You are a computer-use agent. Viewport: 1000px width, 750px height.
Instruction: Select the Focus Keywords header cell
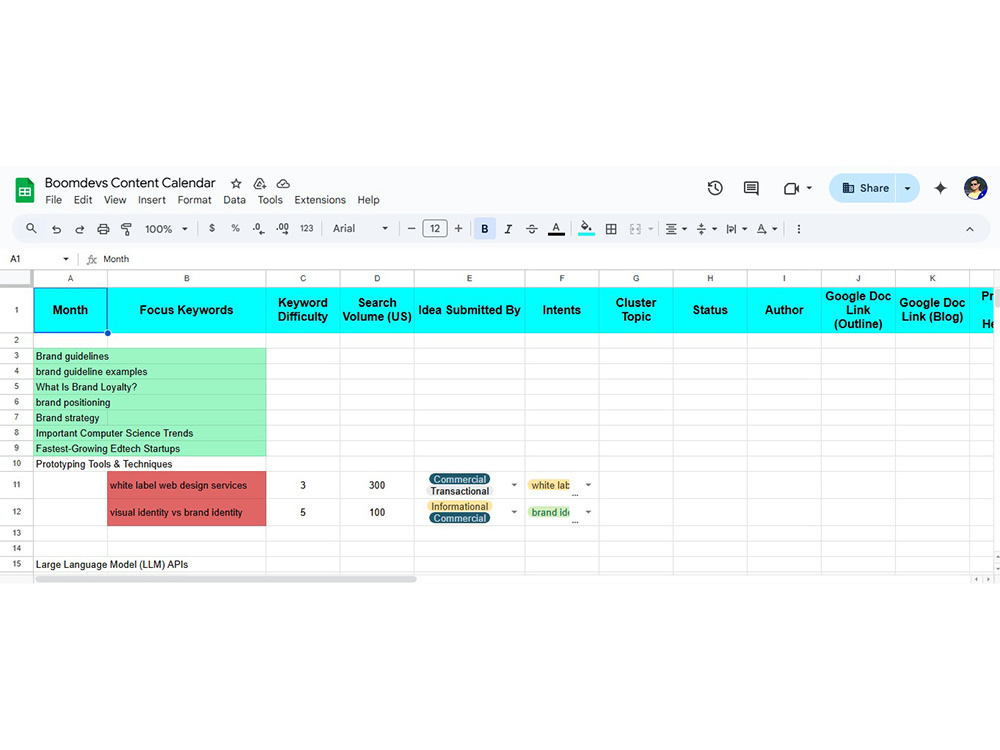click(186, 310)
